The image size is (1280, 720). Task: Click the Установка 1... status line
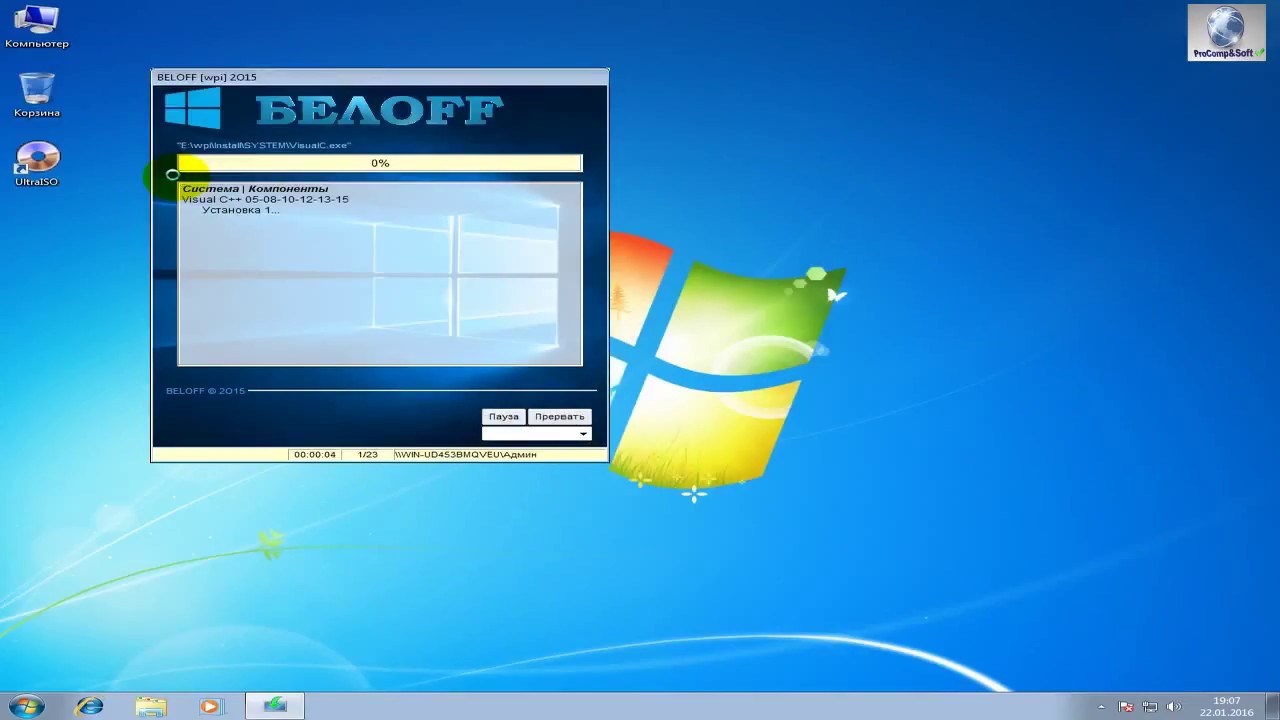click(x=241, y=210)
